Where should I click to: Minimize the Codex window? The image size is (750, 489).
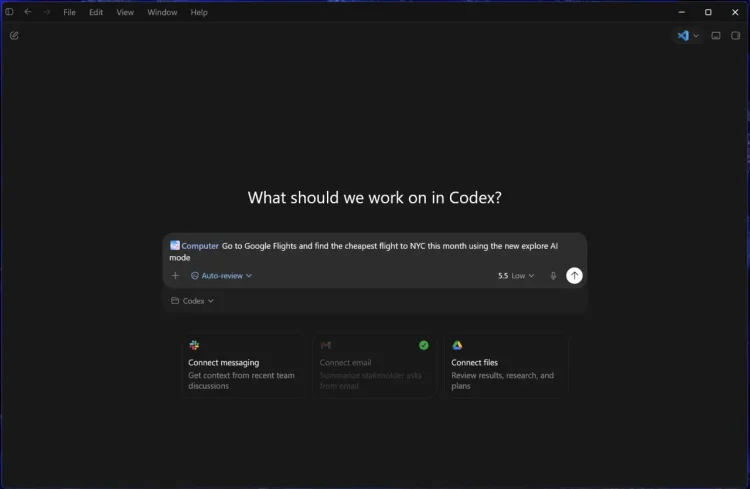click(x=682, y=12)
